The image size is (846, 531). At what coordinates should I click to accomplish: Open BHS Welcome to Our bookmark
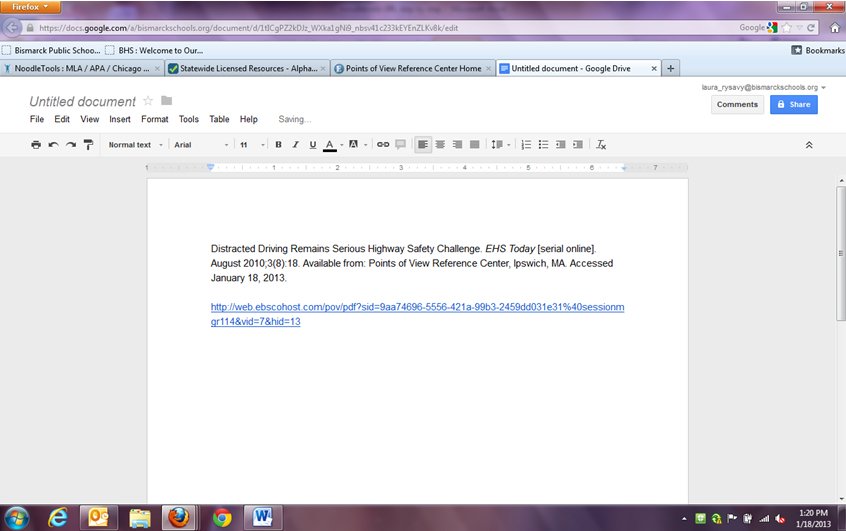(x=154, y=50)
